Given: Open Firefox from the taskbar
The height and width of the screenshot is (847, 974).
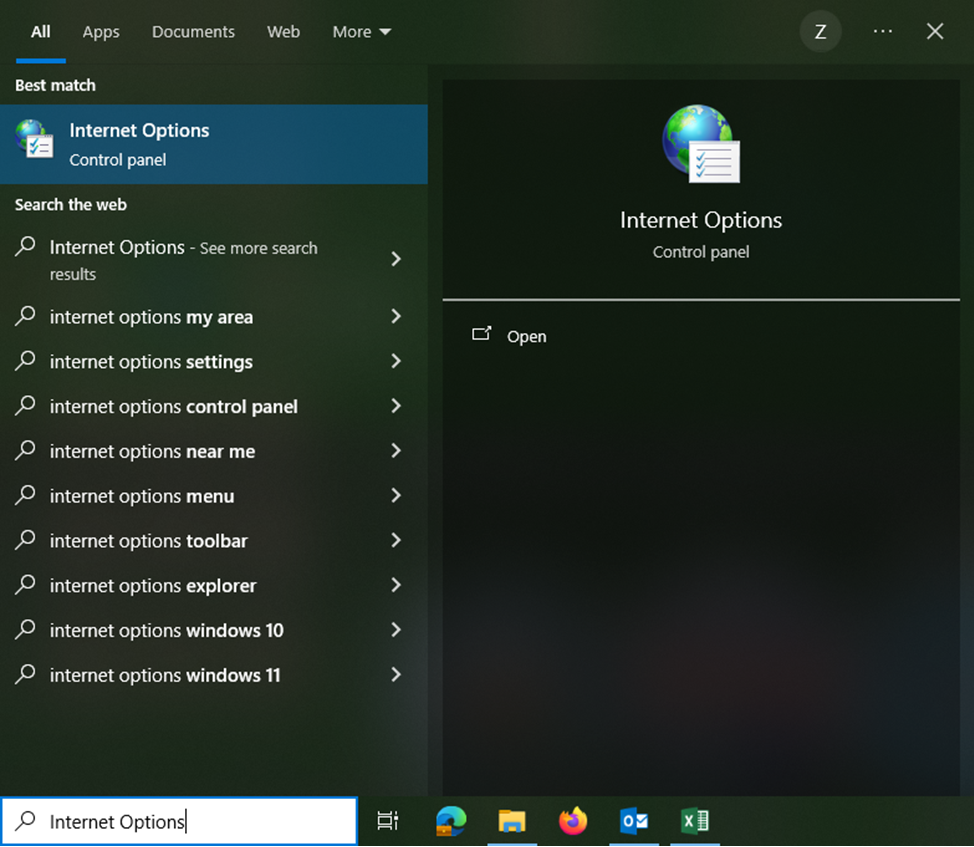Looking at the screenshot, I should tap(573, 821).
